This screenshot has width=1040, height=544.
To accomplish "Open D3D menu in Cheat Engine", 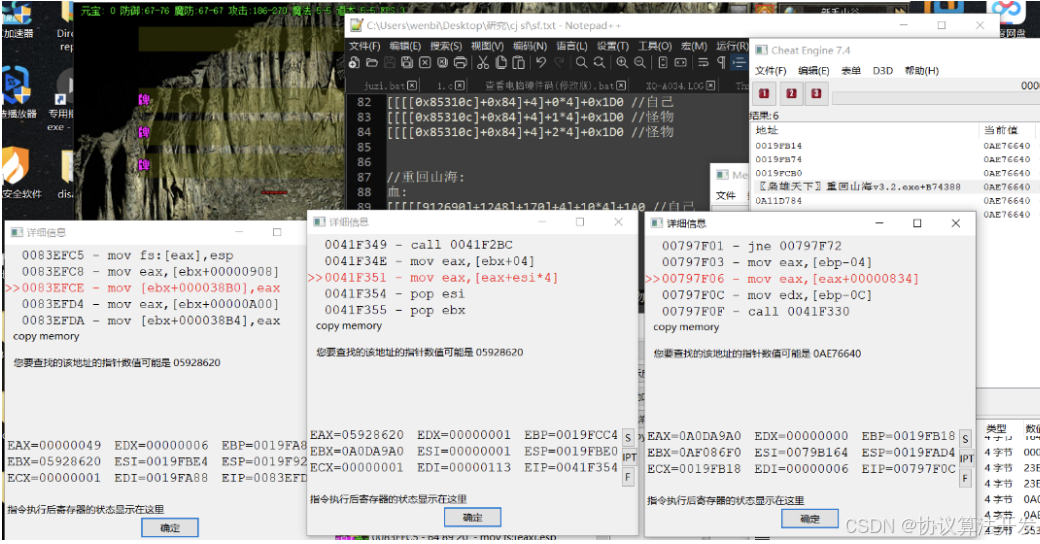I will pos(882,70).
